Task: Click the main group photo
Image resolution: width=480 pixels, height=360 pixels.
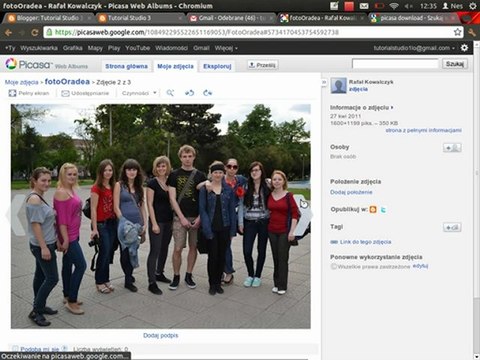Action: tap(161, 216)
